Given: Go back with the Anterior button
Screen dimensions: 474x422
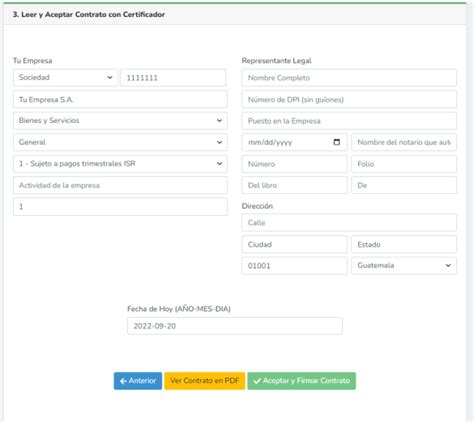Looking at the screenshot, I should [x=138, y=381].
